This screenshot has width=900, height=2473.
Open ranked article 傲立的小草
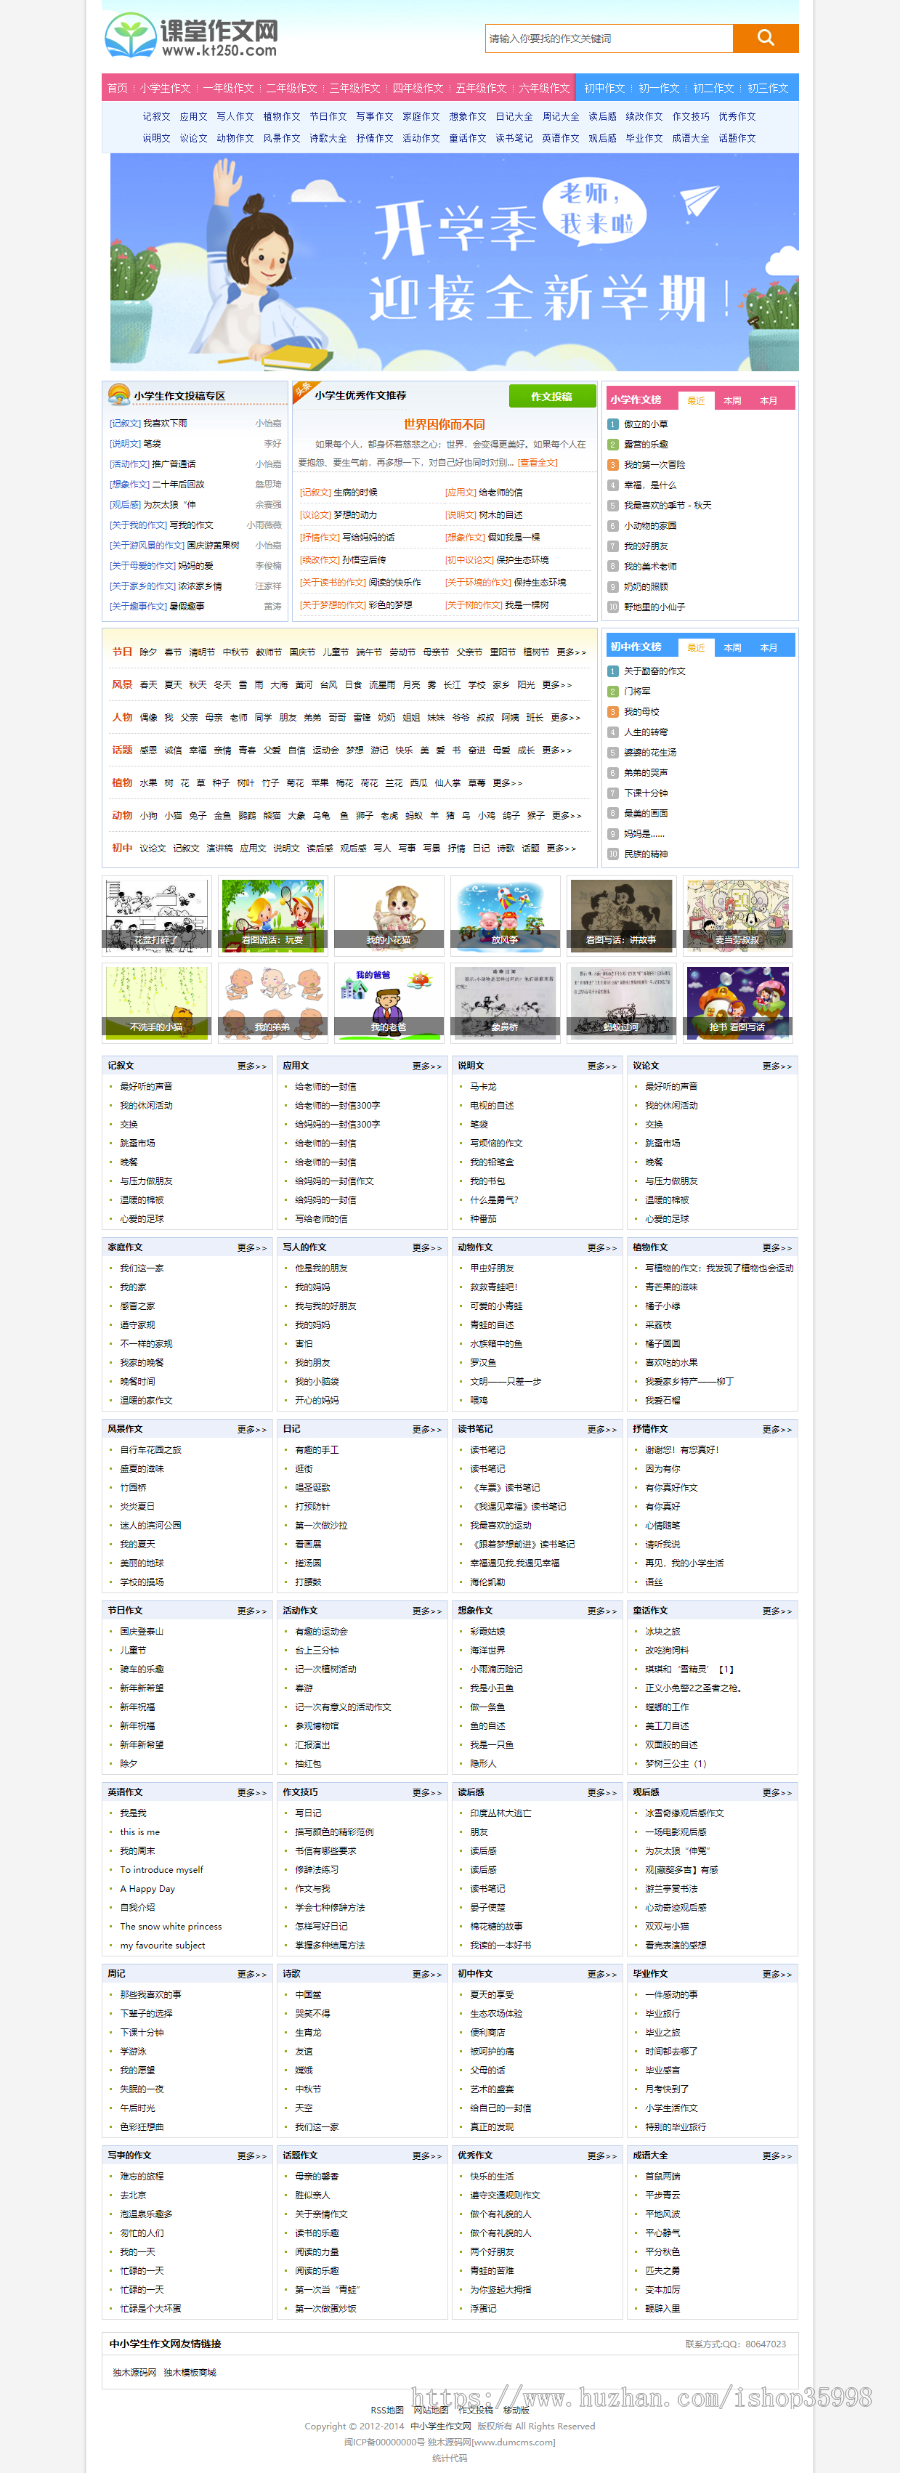click(646, 424)
